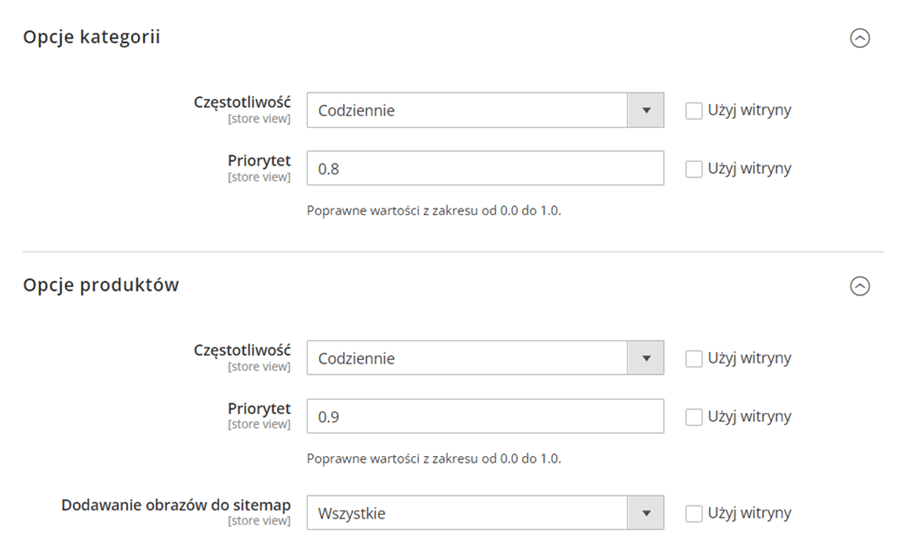Collapse the Opcje kategorii section arrow icon
The width and height of the screenshot is (900, 557).
(859, 38)
